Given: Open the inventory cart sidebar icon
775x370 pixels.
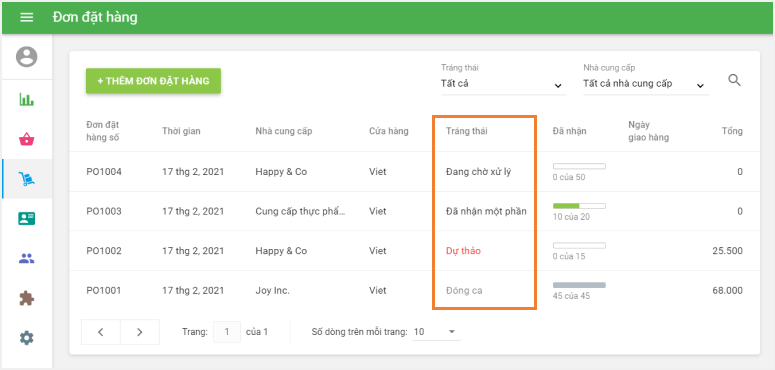Looking at the screenshot, I should click(27, 179).
